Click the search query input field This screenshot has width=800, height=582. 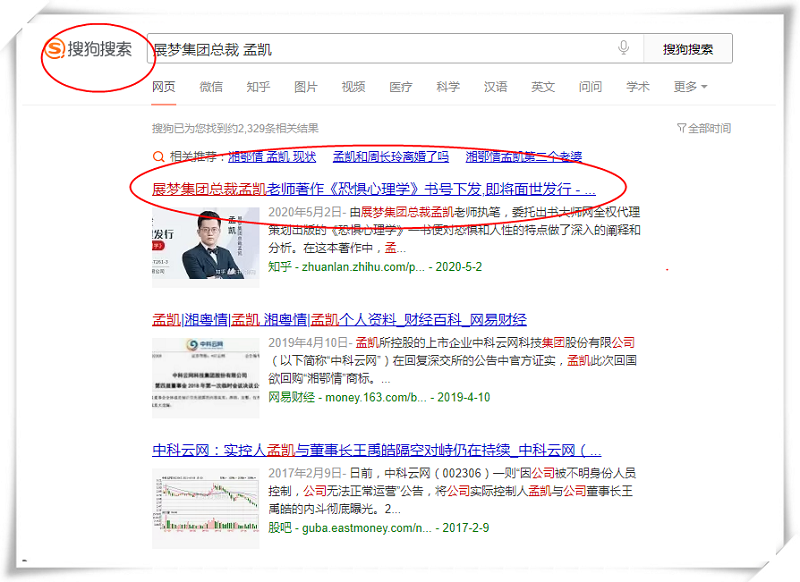click(380, 49)
